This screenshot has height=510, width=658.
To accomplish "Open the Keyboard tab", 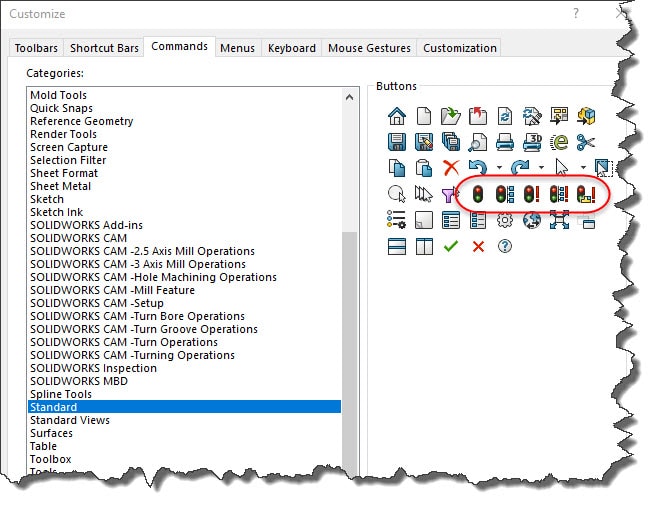I will click(x=292, y=48).
